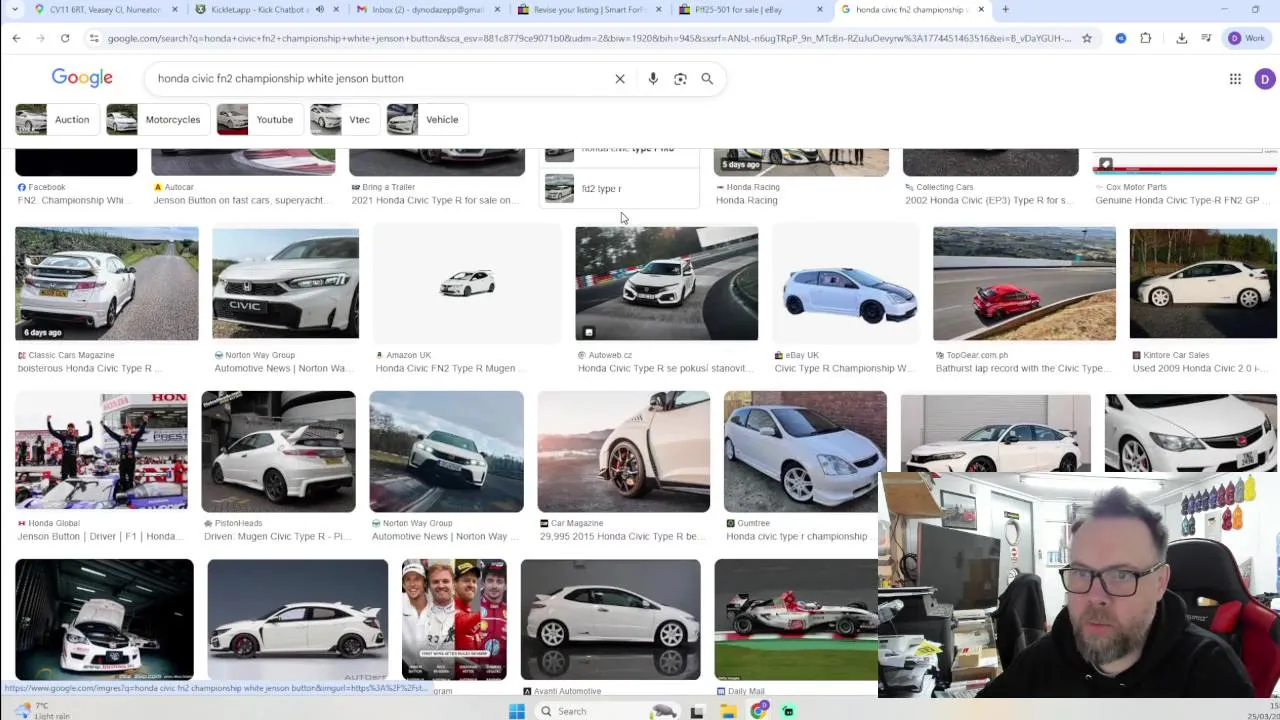This screenshot has height=720, width=1280.
Task: Open TopGear.com.ph Bathurst lap image
Action: click(x=1024, y=283)
